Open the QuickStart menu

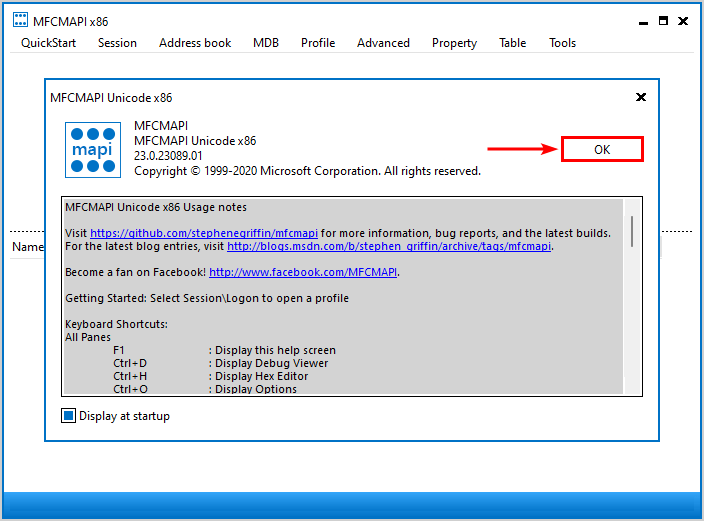point(48,43)
